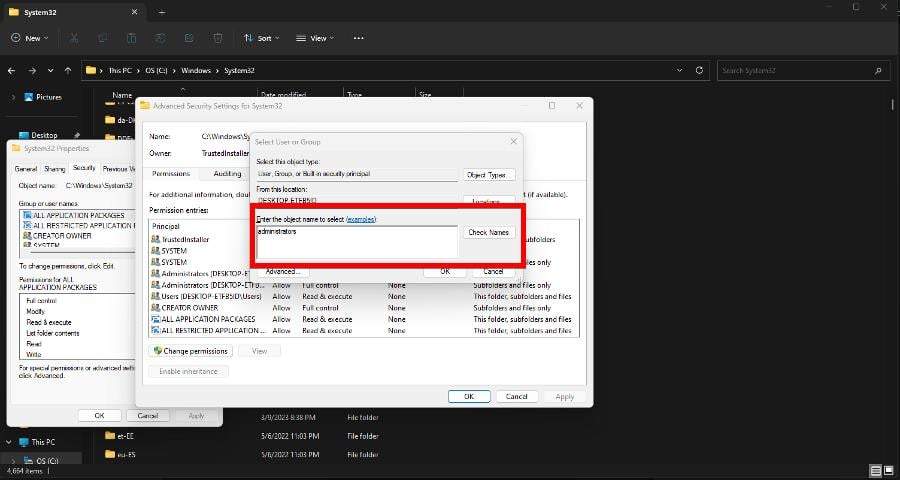Click the Object Types button

pos(488,175)
